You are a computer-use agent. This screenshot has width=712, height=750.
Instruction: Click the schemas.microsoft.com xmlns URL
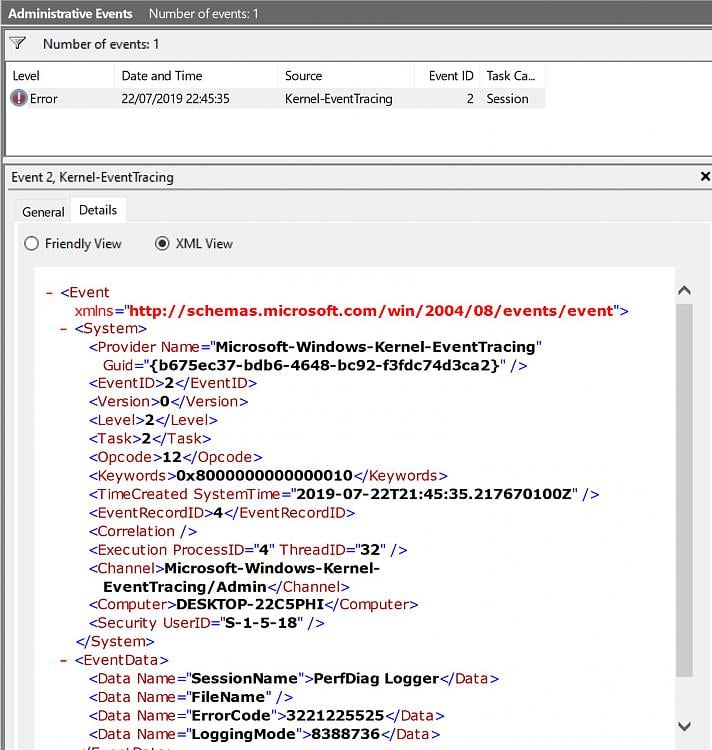click(x=371, y=311)
